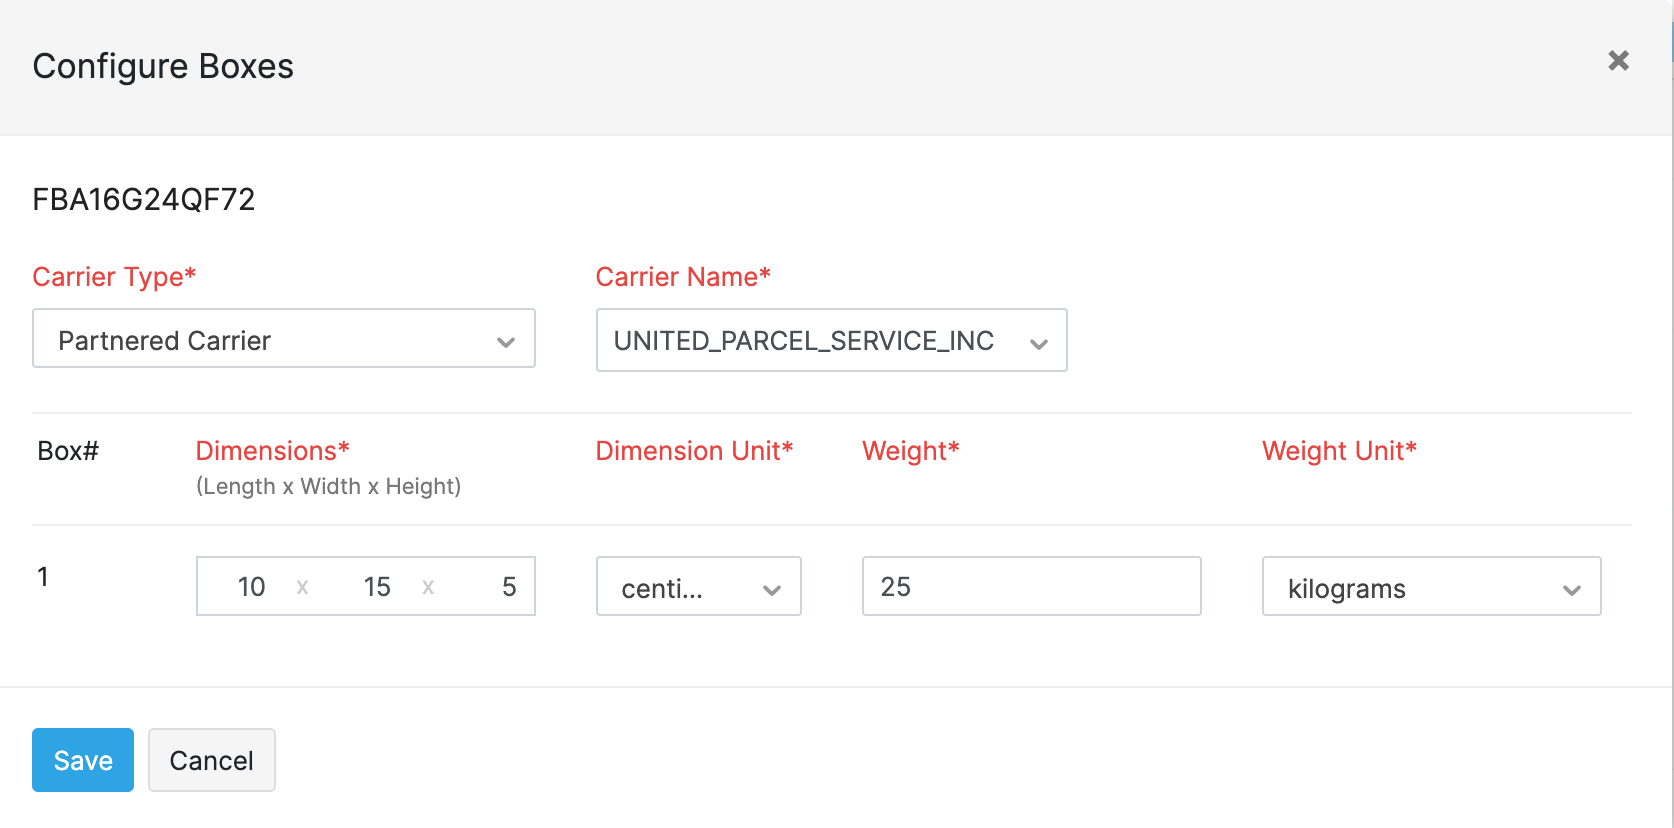Select box number 1 in the row

(x=43, y=577)
